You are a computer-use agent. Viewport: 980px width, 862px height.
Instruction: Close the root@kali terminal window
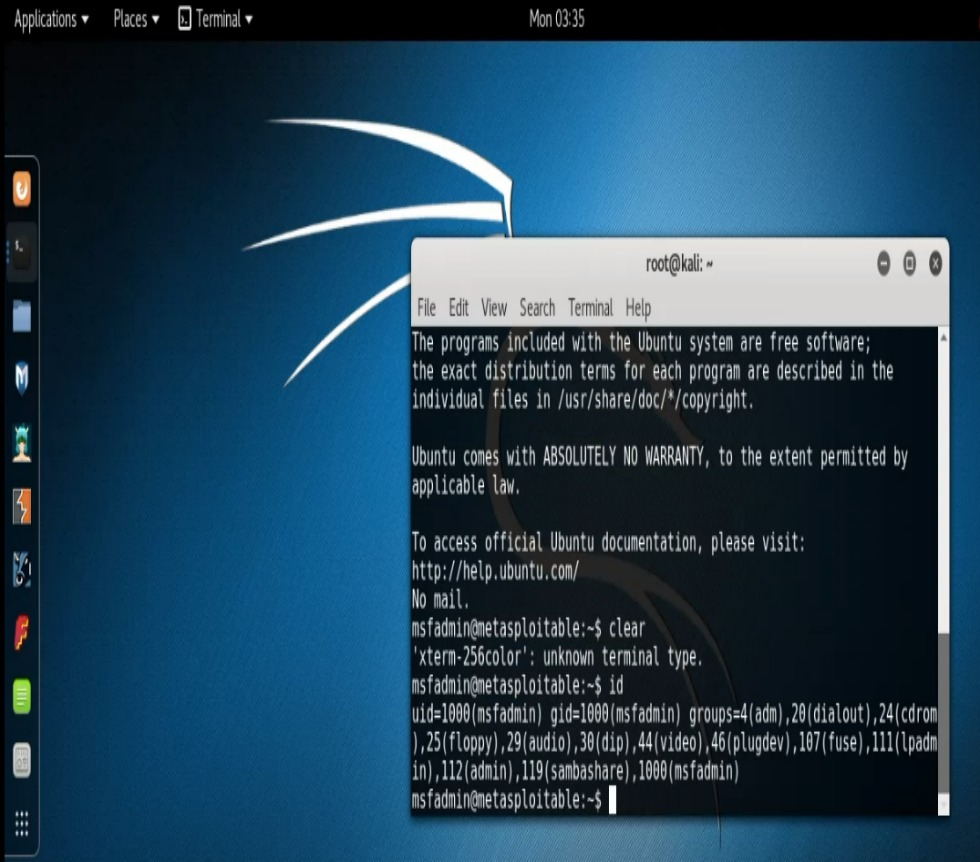click(x=935, y=263)
